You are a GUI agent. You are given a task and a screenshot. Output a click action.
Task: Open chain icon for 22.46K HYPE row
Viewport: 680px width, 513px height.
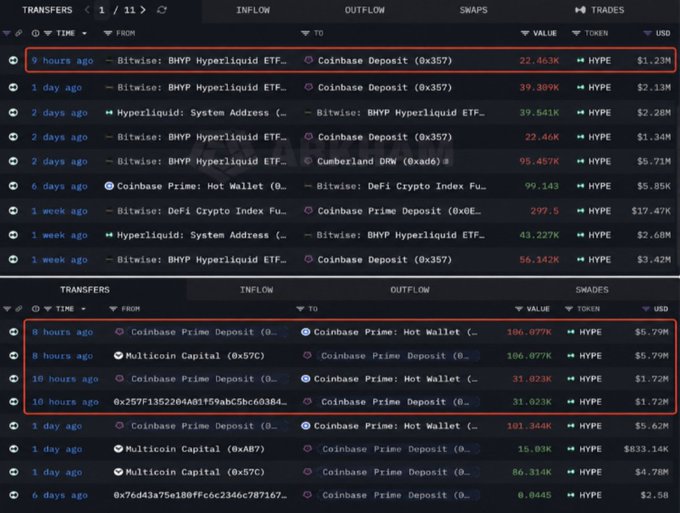13,137
